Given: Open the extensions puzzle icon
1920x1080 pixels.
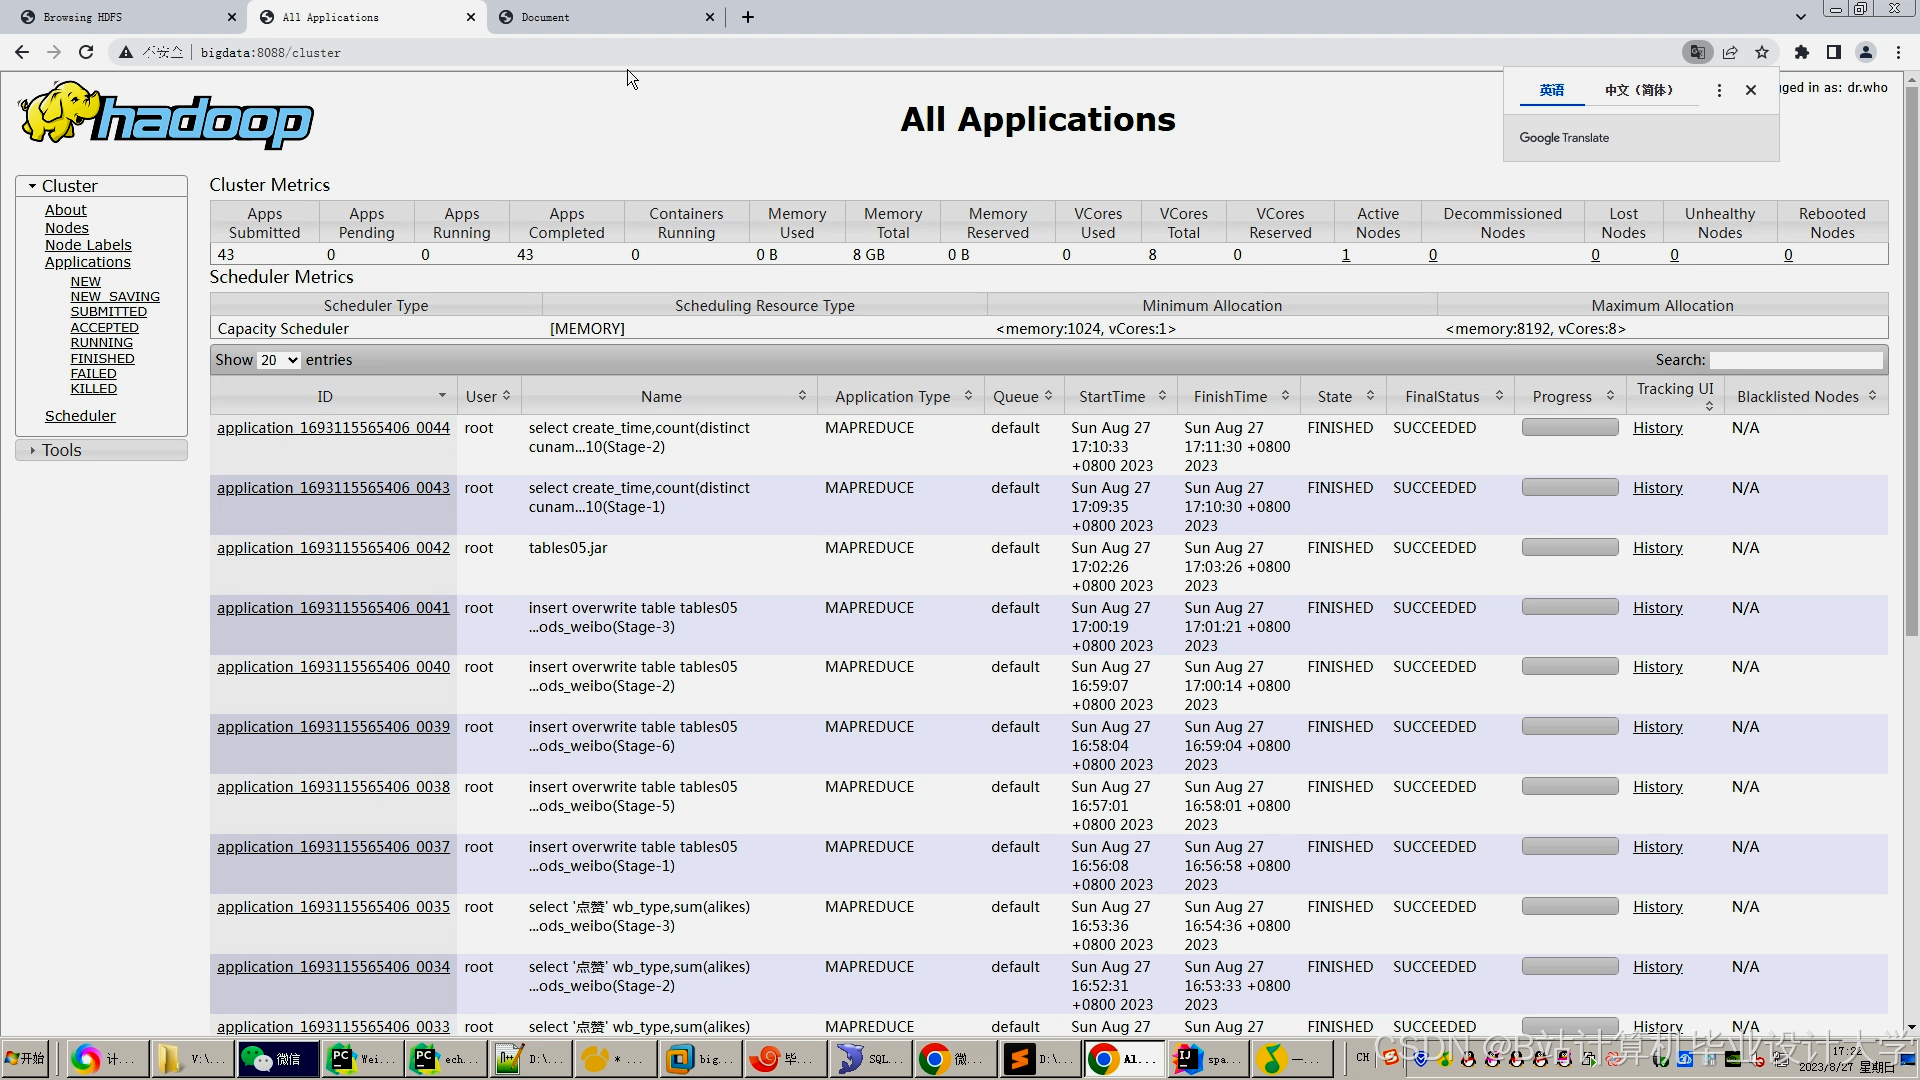Looking at the screenshot, I should pos(1802,52).
